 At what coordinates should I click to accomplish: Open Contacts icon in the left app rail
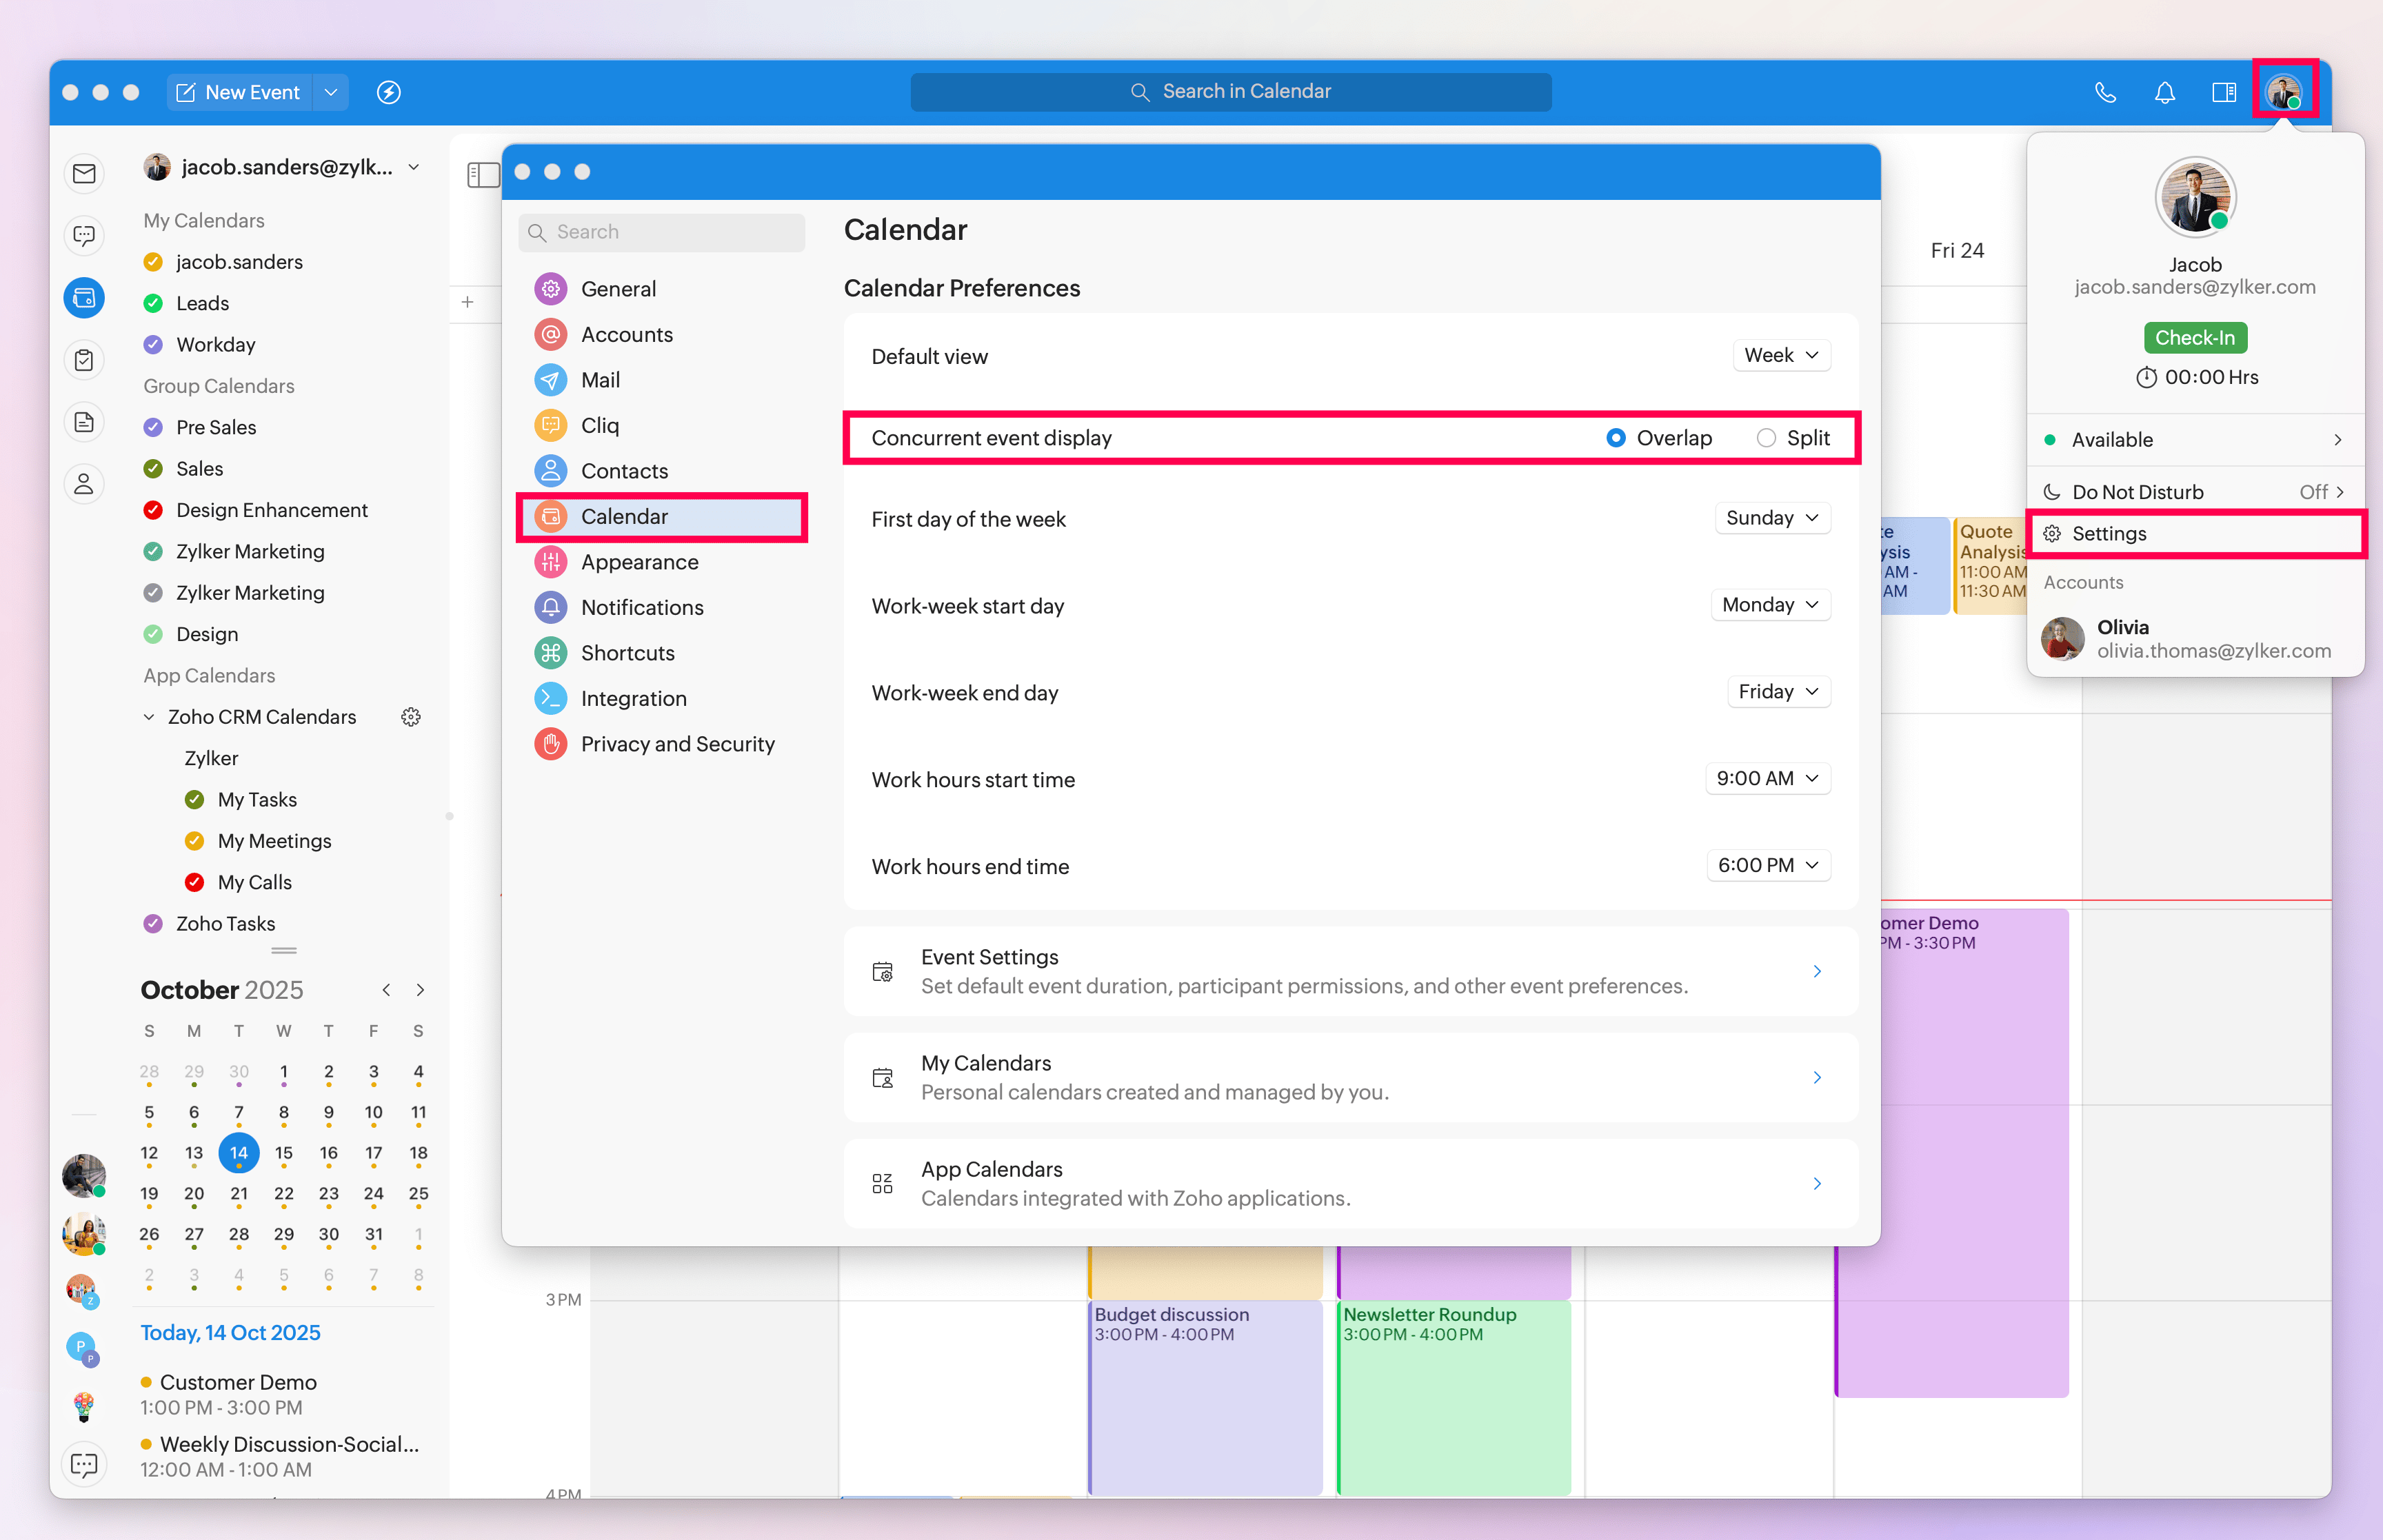pyautogui.click(x=84, y=484)
